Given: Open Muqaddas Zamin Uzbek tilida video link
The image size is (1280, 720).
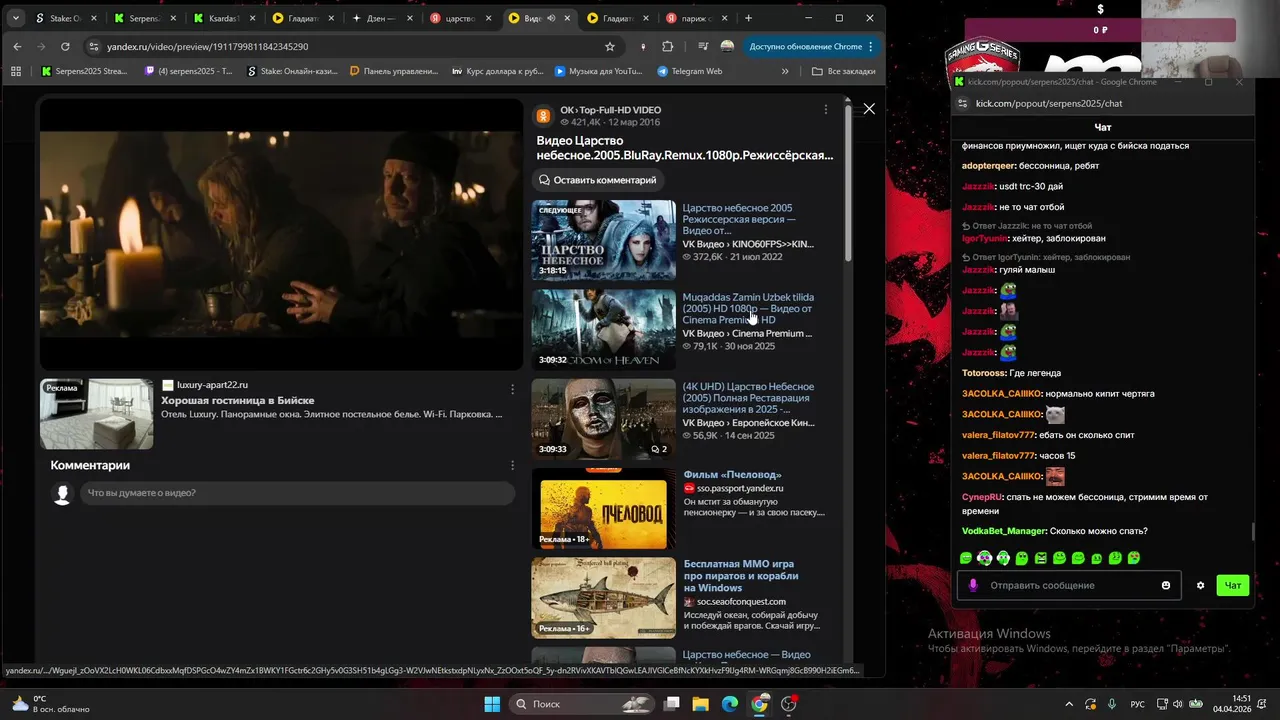Looking at the screenshot, I should tap(748, 308).
